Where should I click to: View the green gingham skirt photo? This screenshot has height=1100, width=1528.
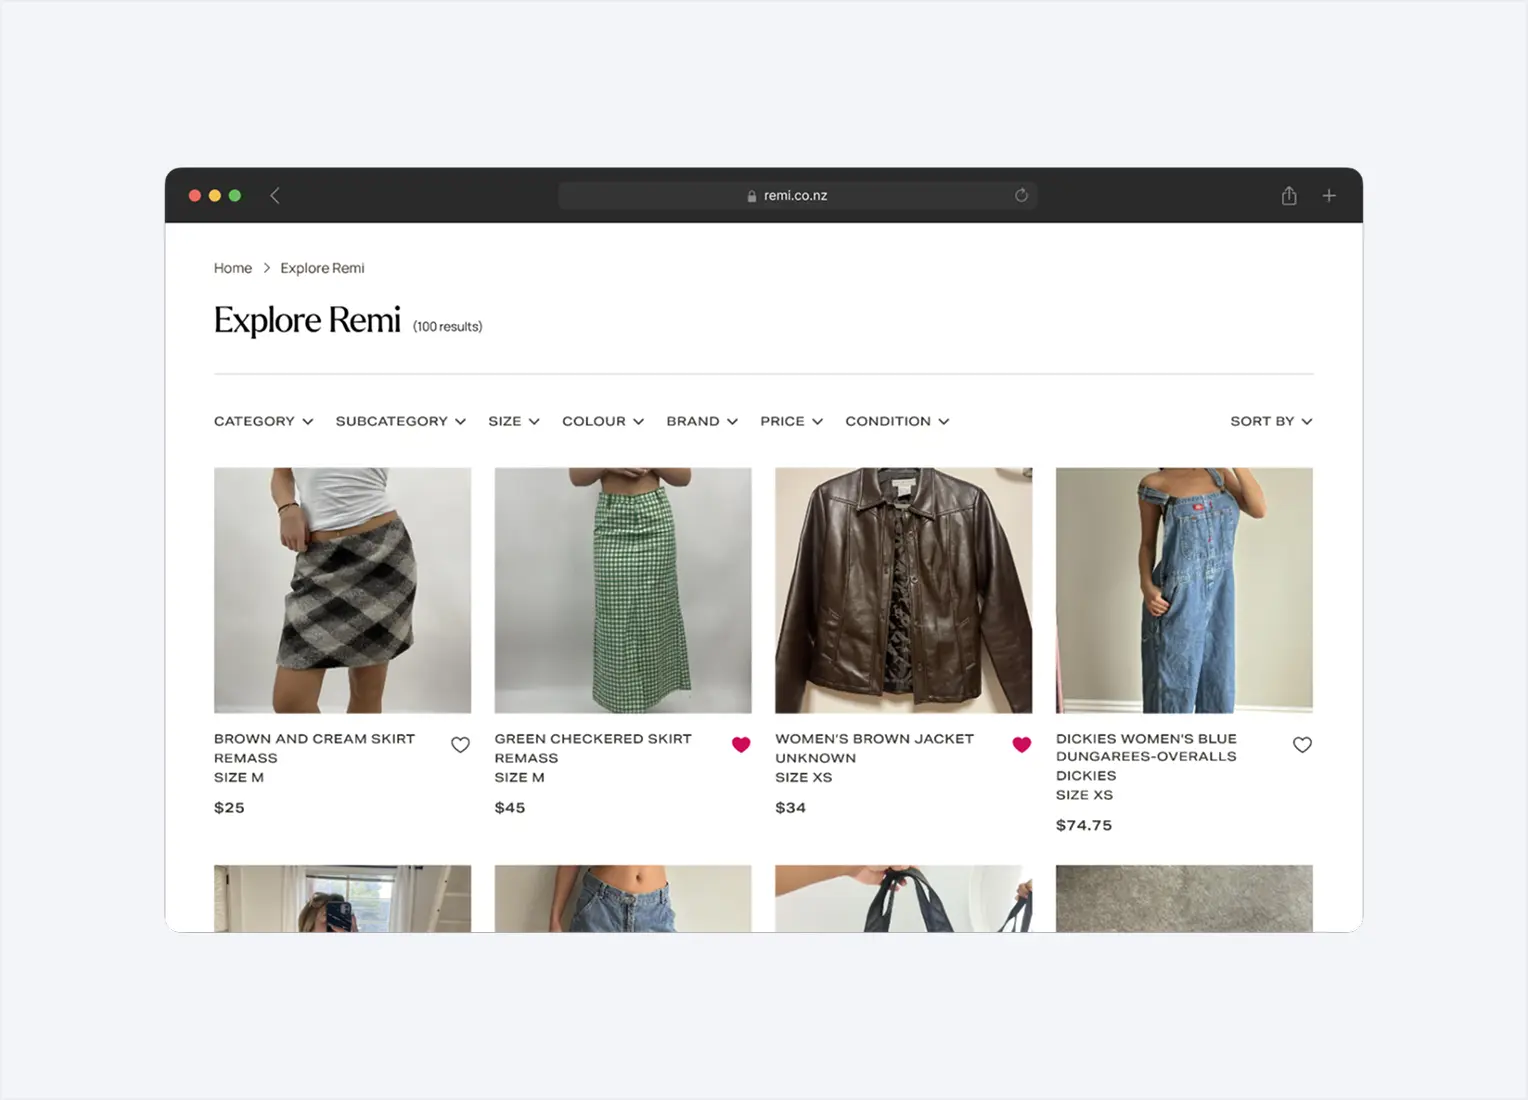pyautogui.click(x=623, y=590)
